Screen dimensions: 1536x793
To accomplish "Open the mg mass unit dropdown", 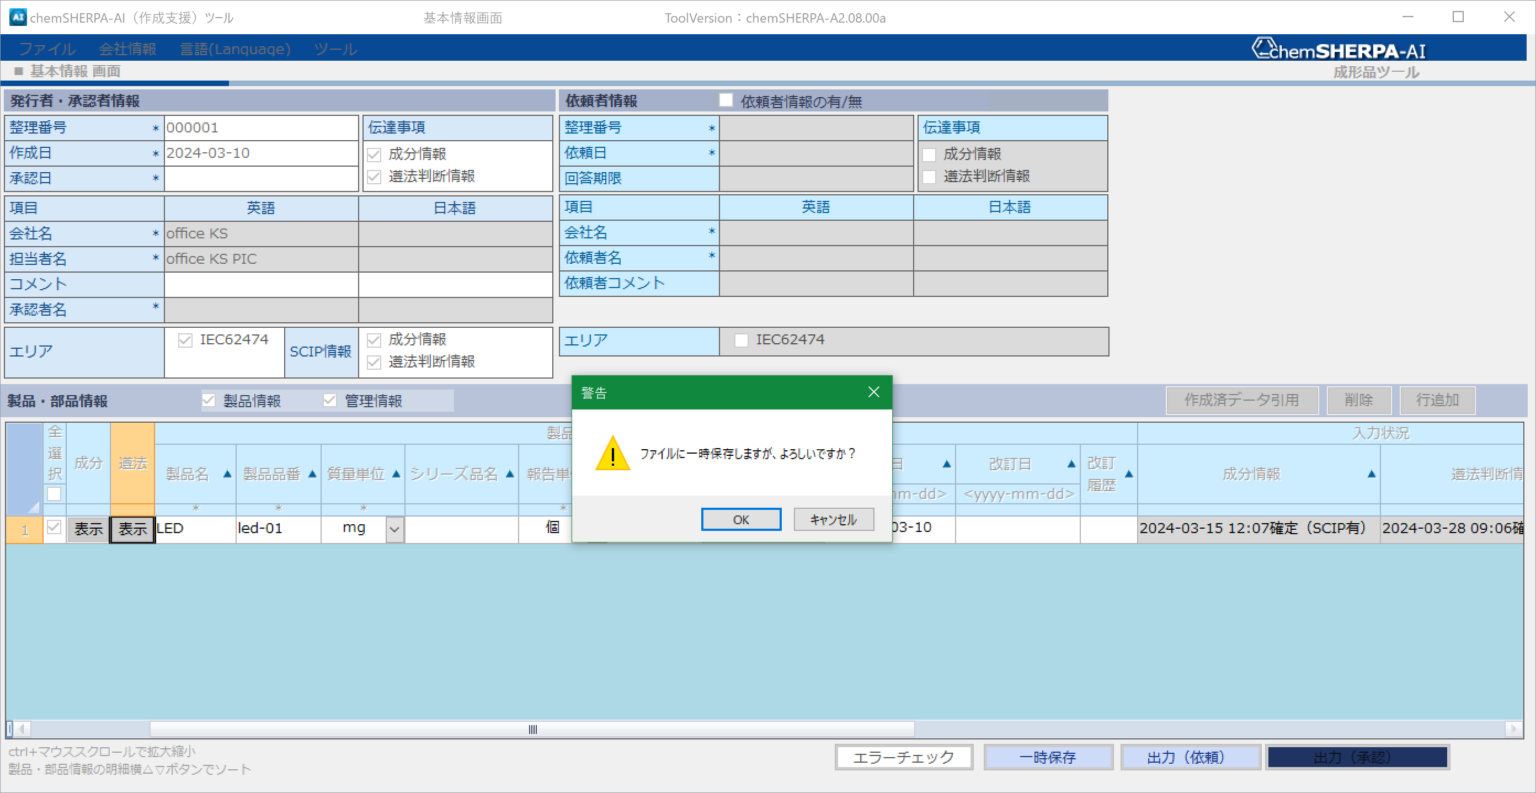I will tap(395, 529).
